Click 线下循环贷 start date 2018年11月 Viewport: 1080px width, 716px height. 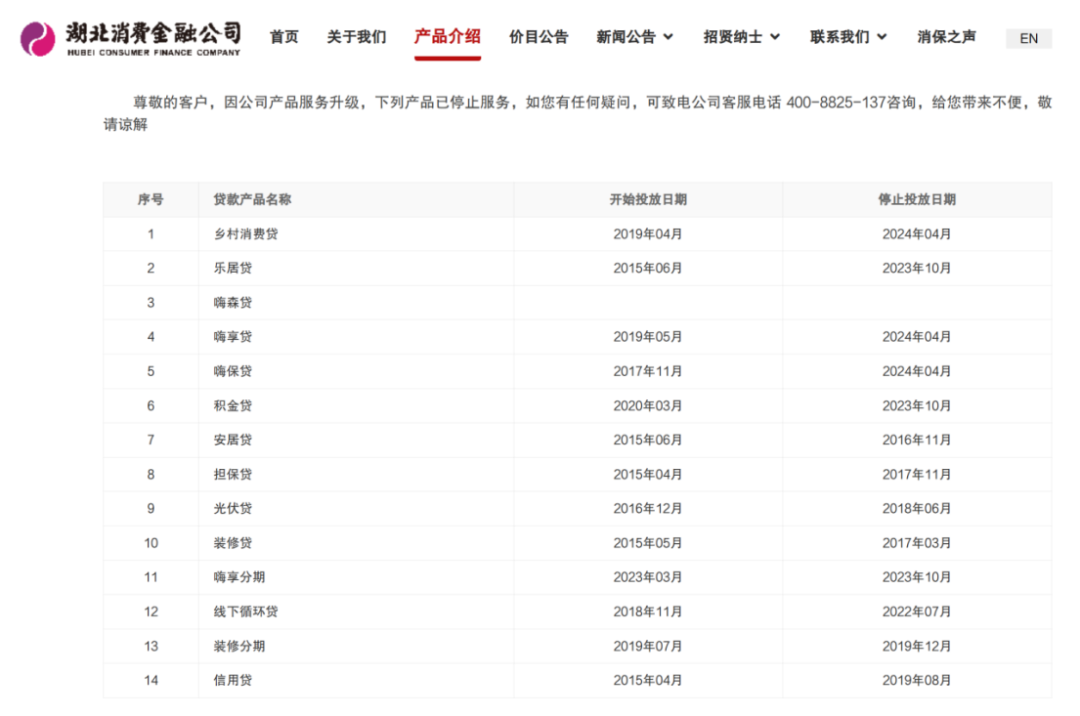click(647, 611)
